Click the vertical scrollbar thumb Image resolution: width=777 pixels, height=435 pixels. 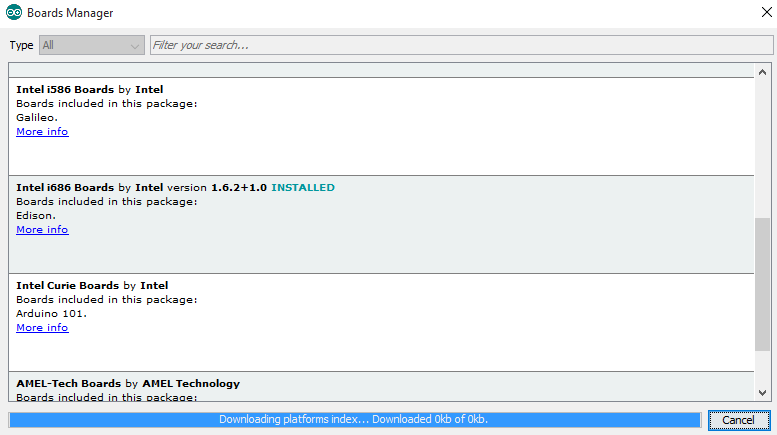point(762,284)
